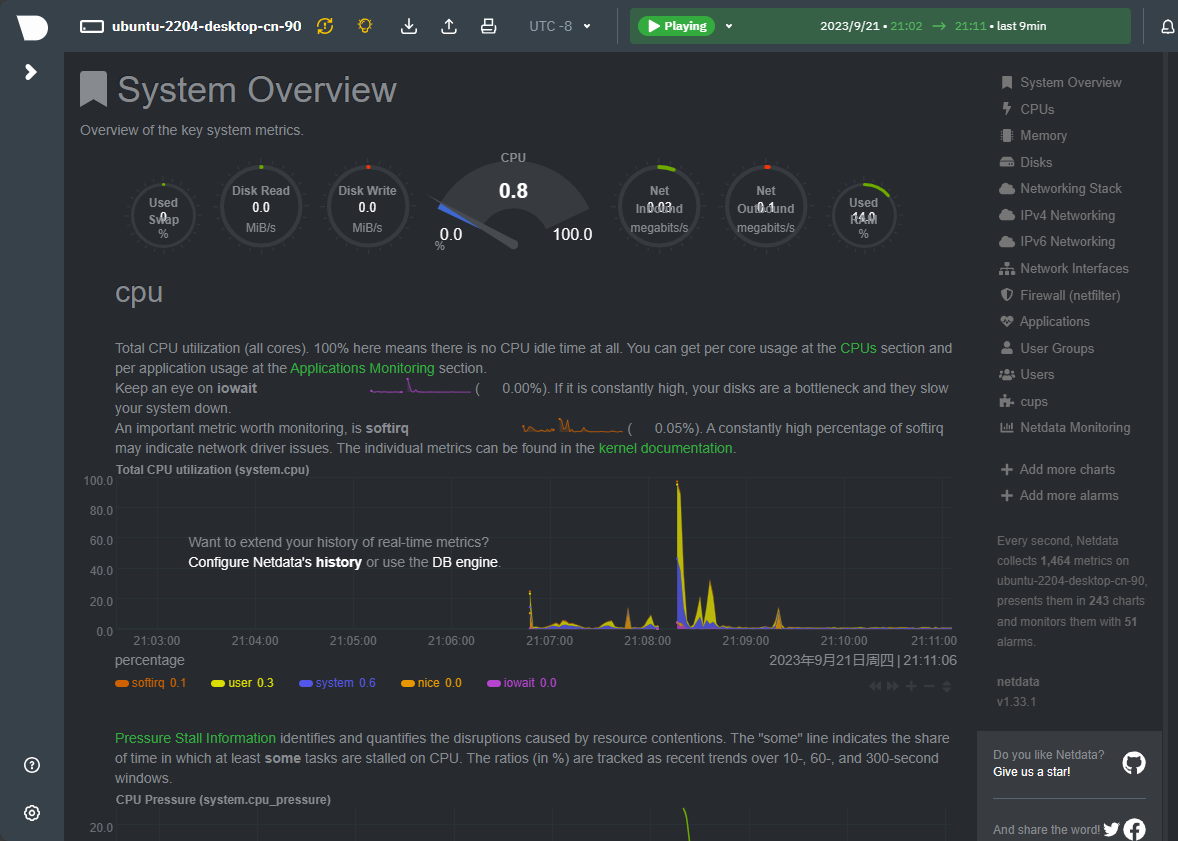Viewport: 1178px width, 841px height.
Task: Click the export snapshot upload icon
Action: tap(449, 26)
